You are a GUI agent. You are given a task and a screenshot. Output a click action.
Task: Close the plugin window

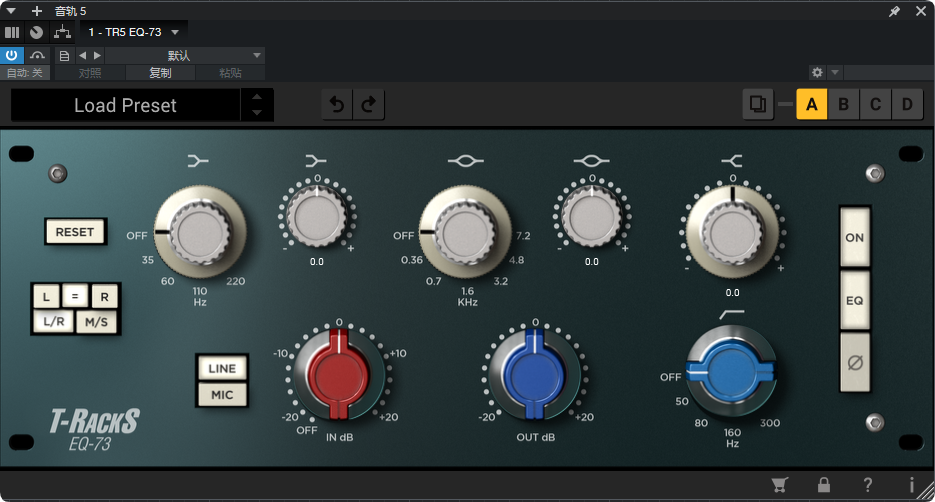[x=921, y=11]
